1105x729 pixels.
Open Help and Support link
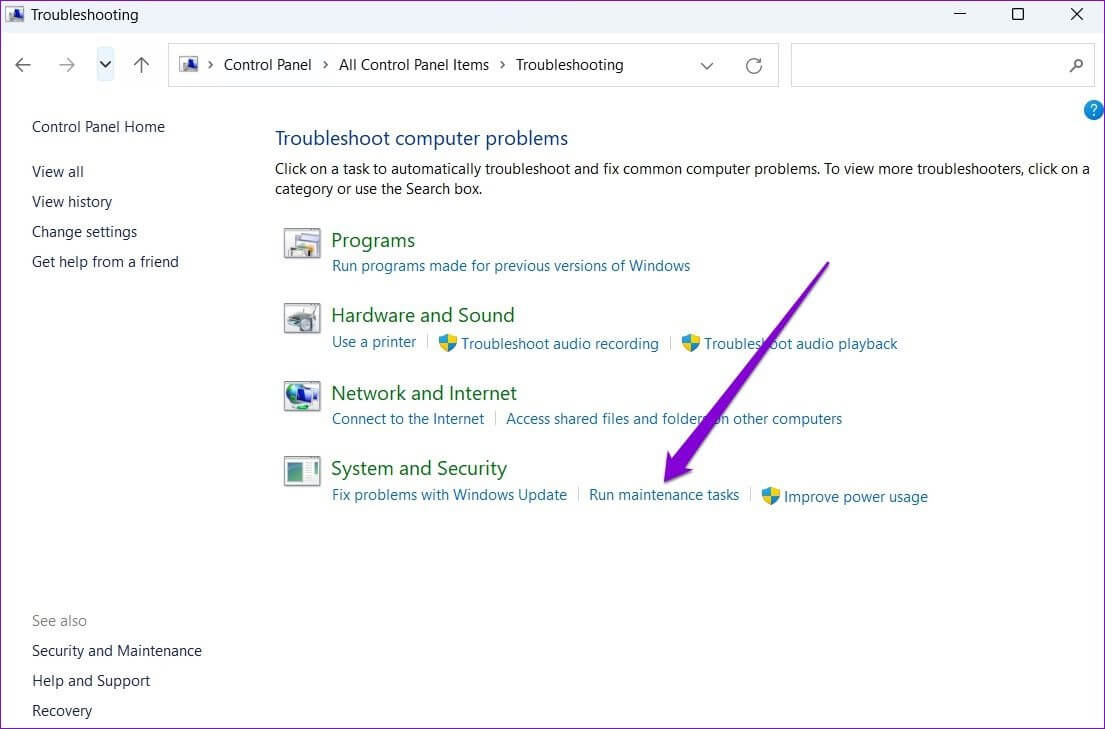pos(91,681)
